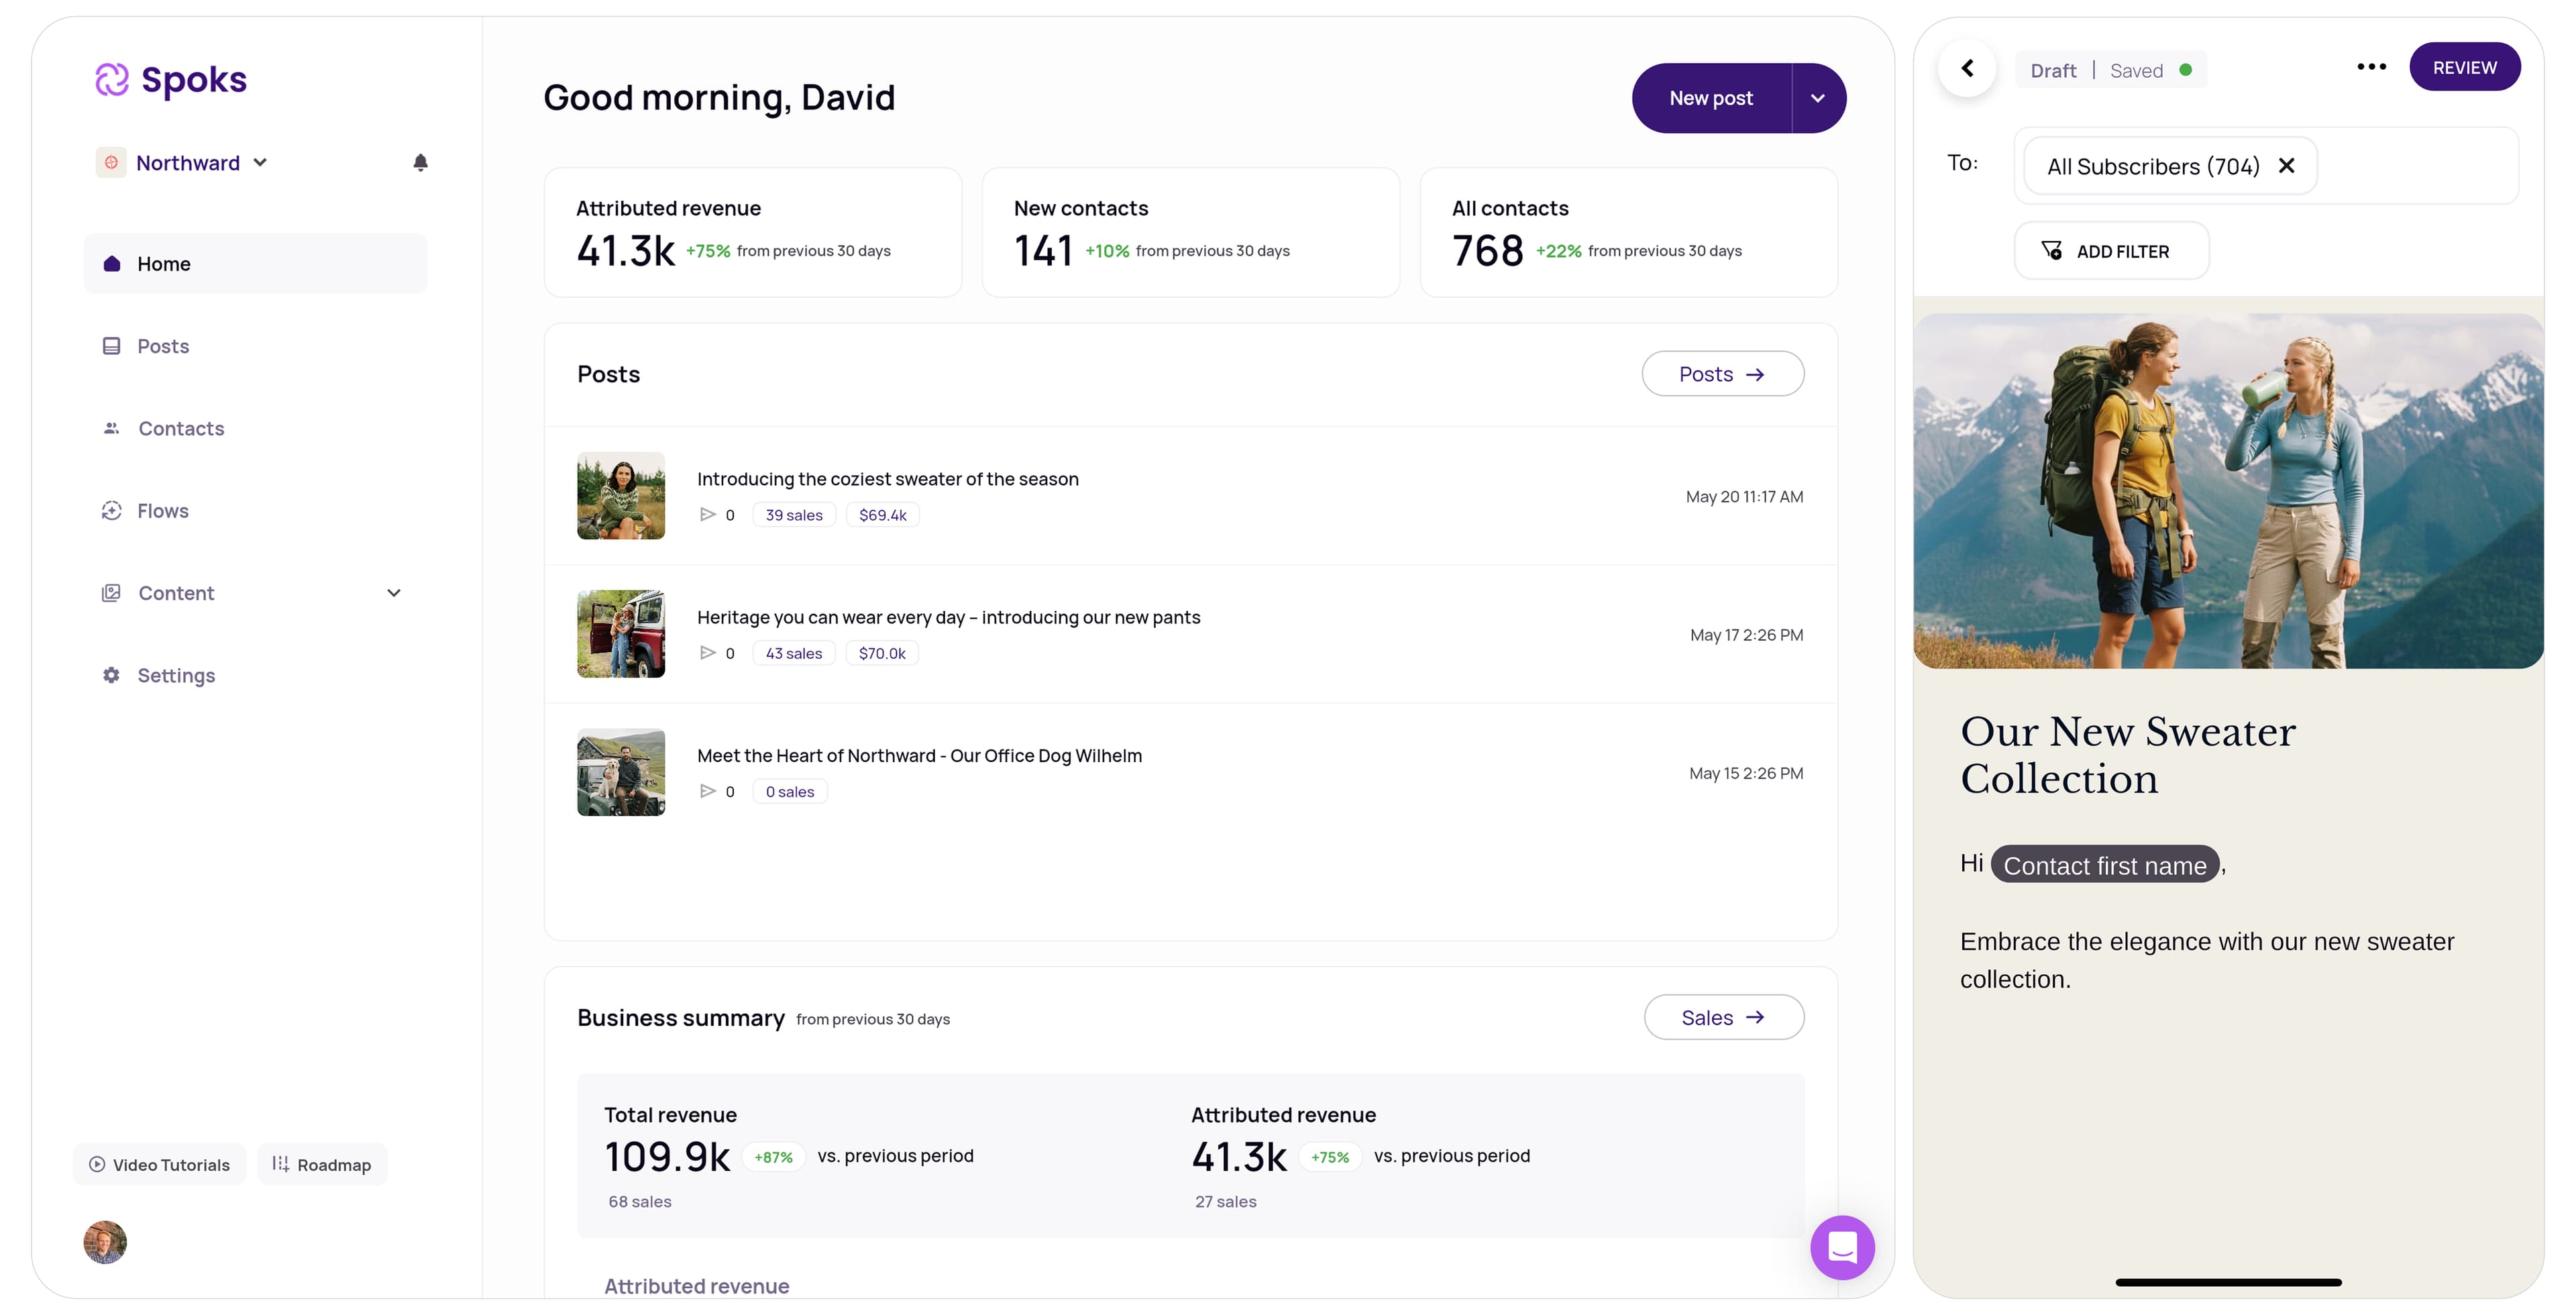Open the Flows section in sidebar

162,511
